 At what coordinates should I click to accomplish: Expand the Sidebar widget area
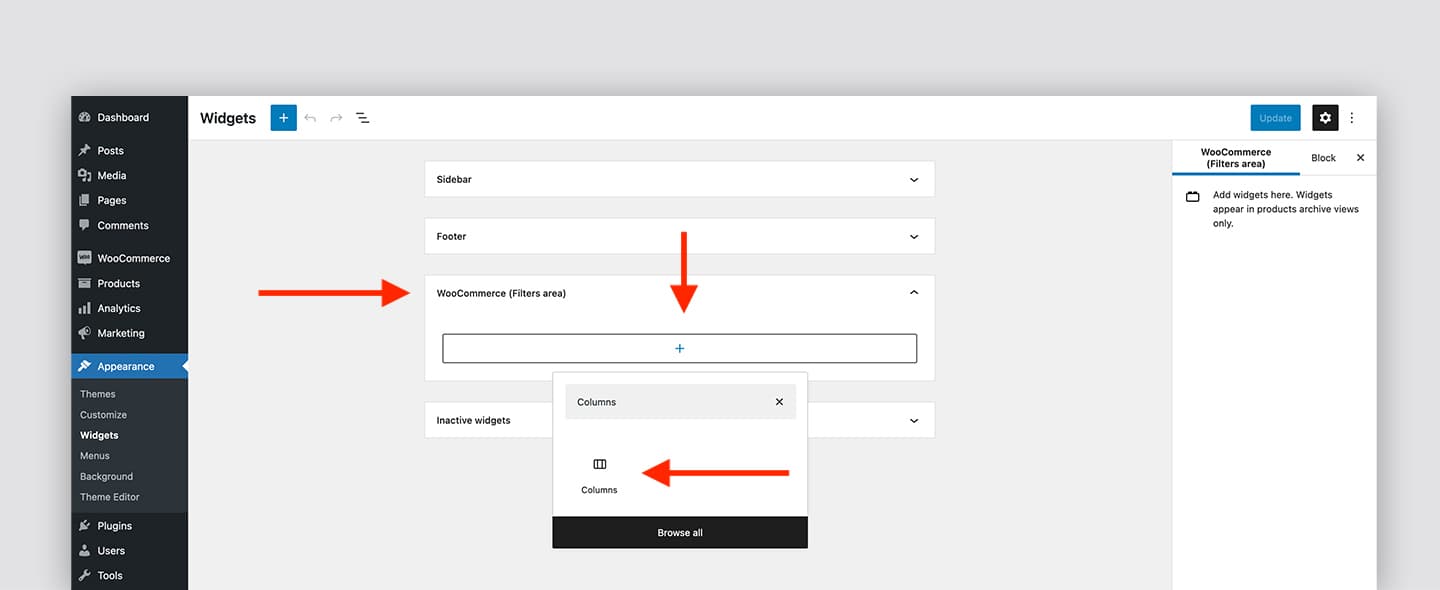[914, 180]
